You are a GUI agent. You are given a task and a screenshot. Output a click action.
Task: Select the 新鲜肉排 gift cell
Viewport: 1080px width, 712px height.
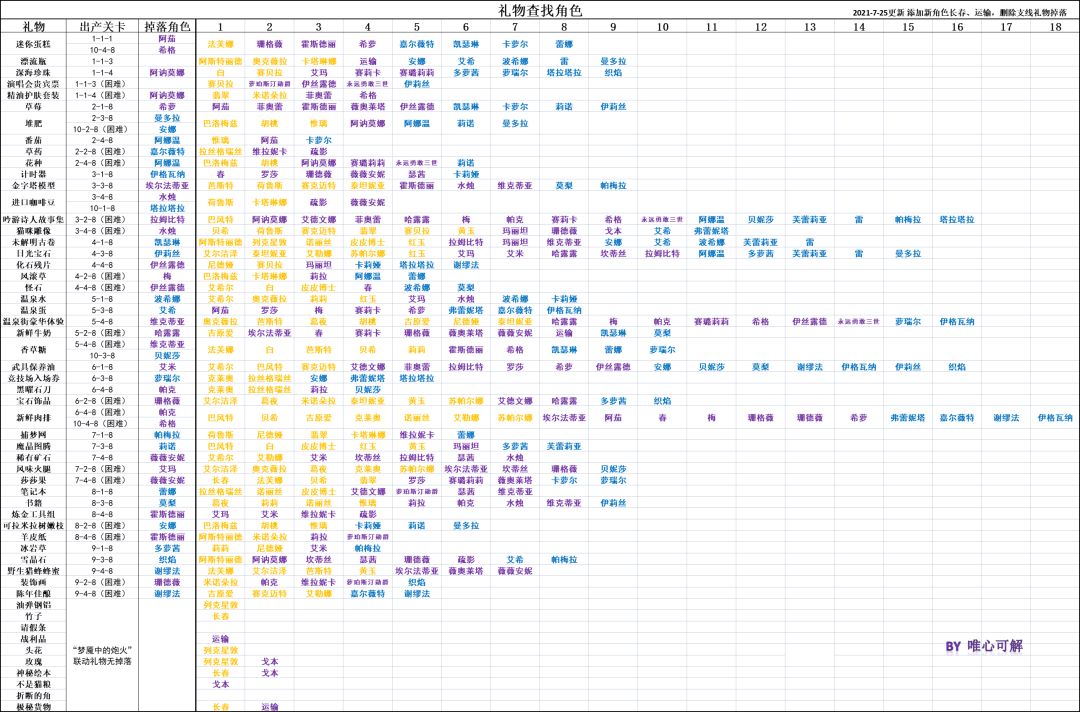[34, 418]
